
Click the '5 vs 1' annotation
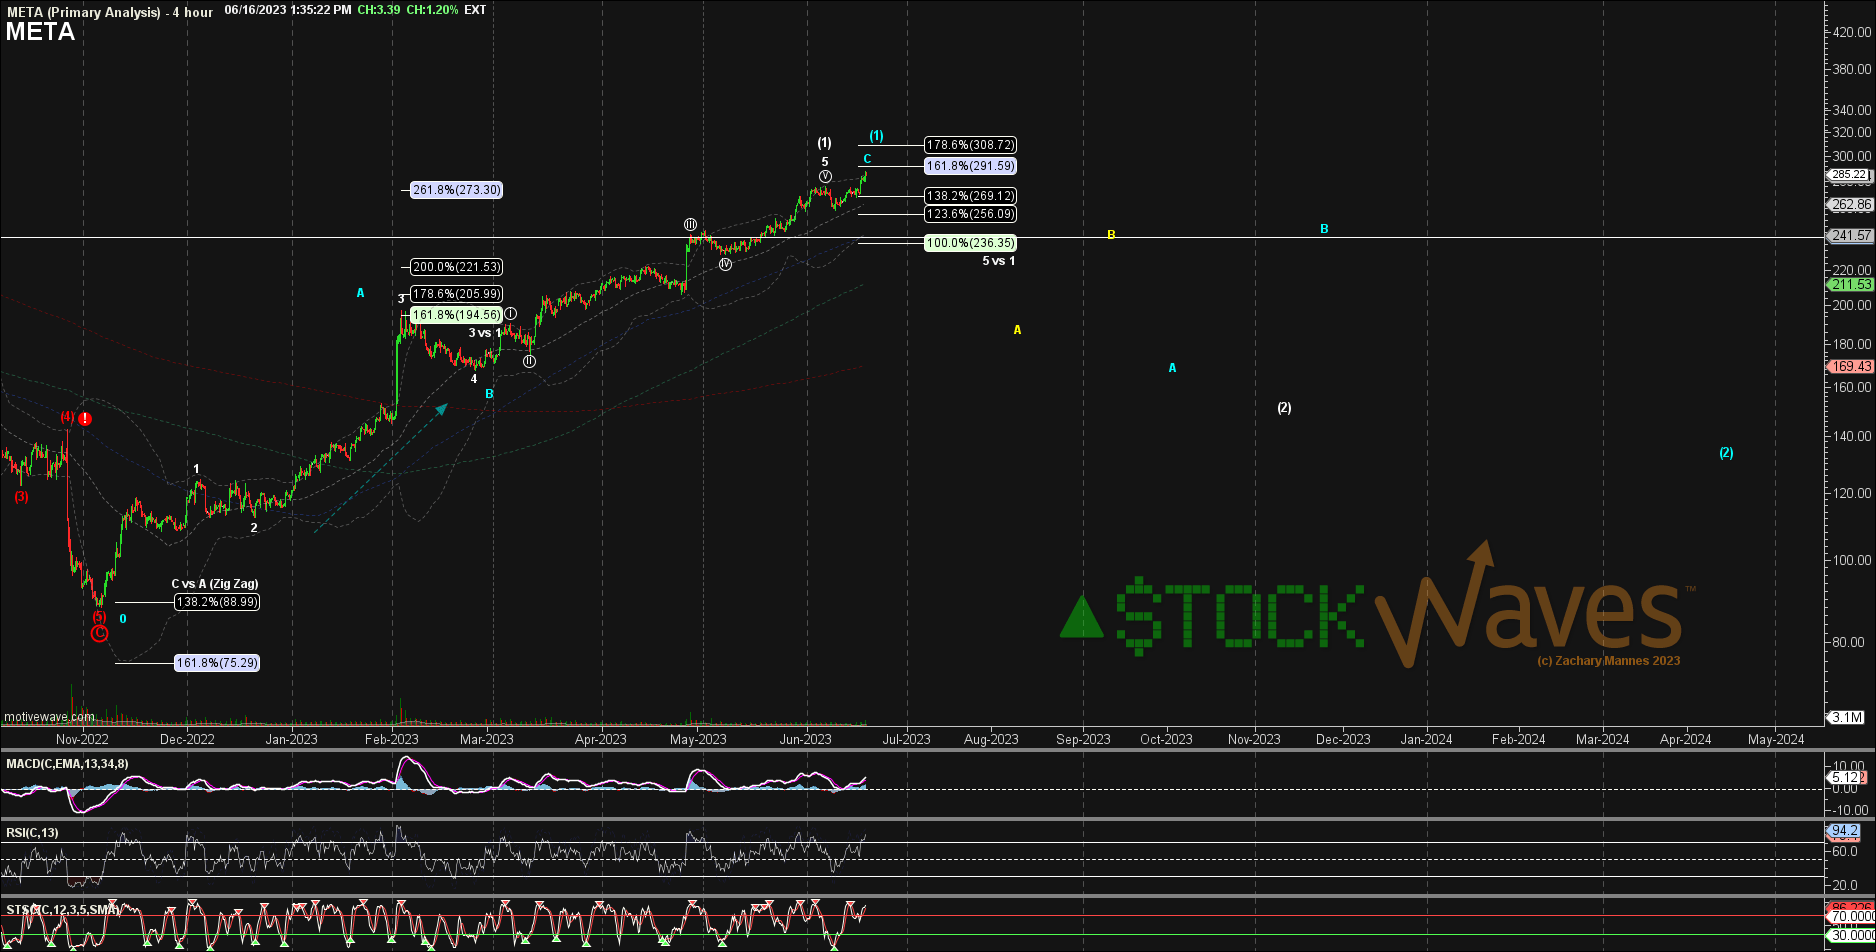[x=998, y=261]
